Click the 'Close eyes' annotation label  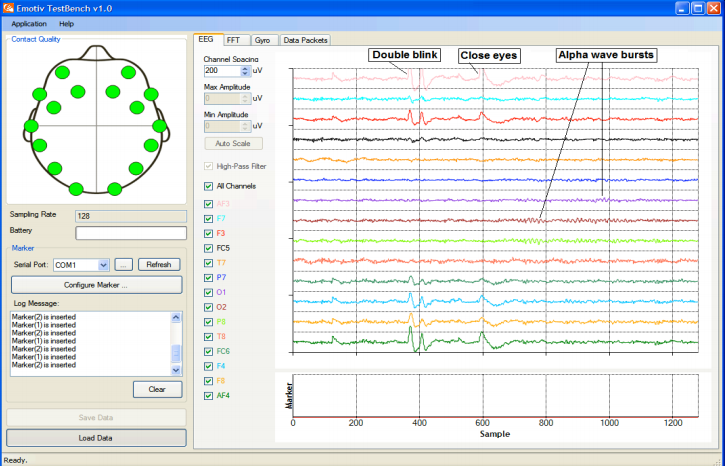coord(489,56)
